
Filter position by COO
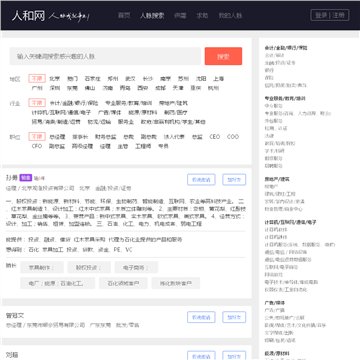click(x=233, y=137)
